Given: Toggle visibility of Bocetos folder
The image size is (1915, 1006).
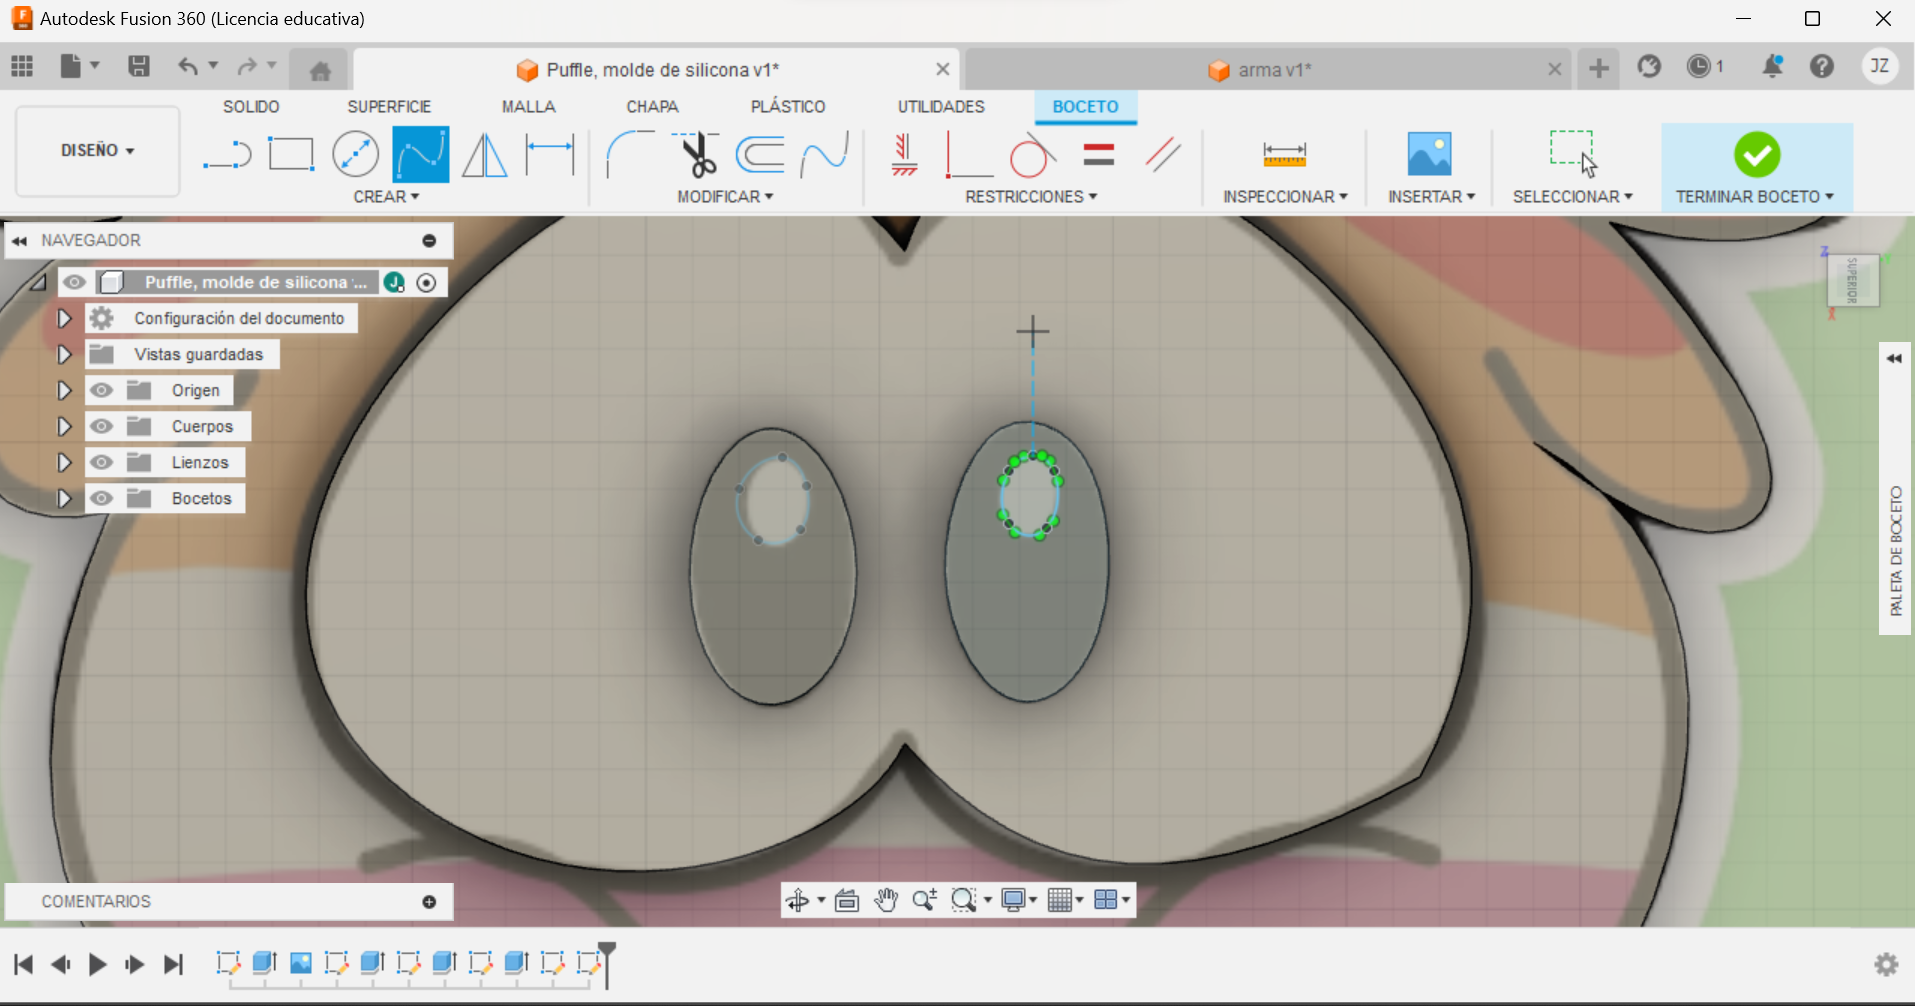Looking at the screenshot, I should coord(101,498).
